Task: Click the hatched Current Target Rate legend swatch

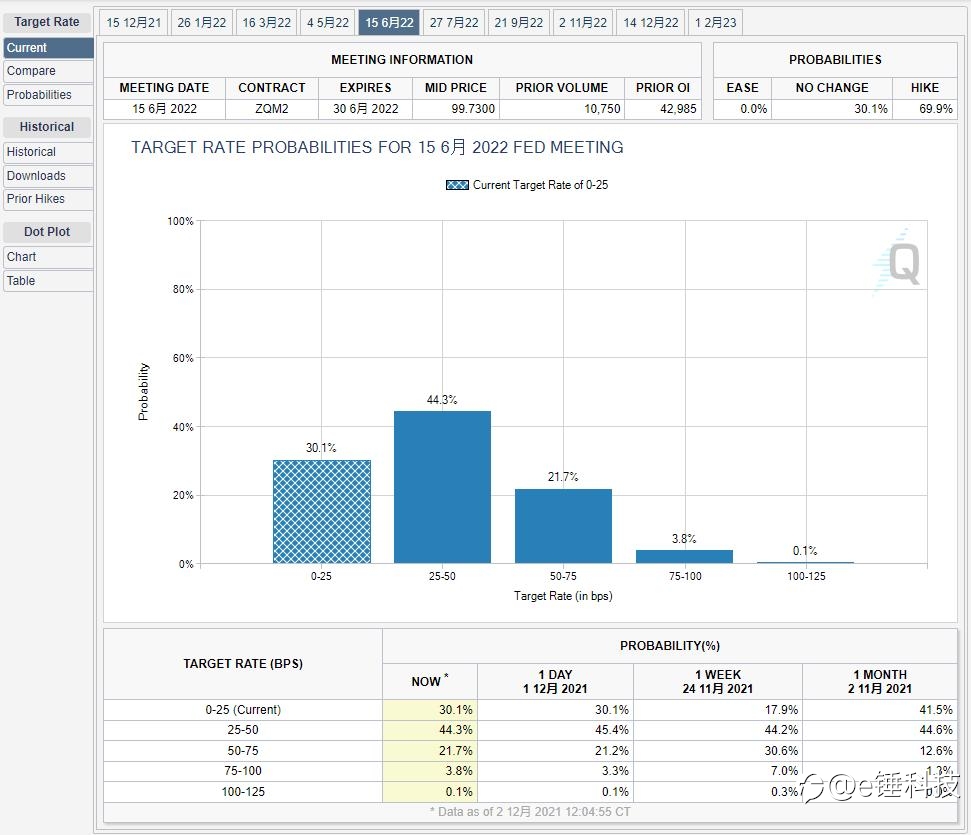Action: click(x=457, y=185)
